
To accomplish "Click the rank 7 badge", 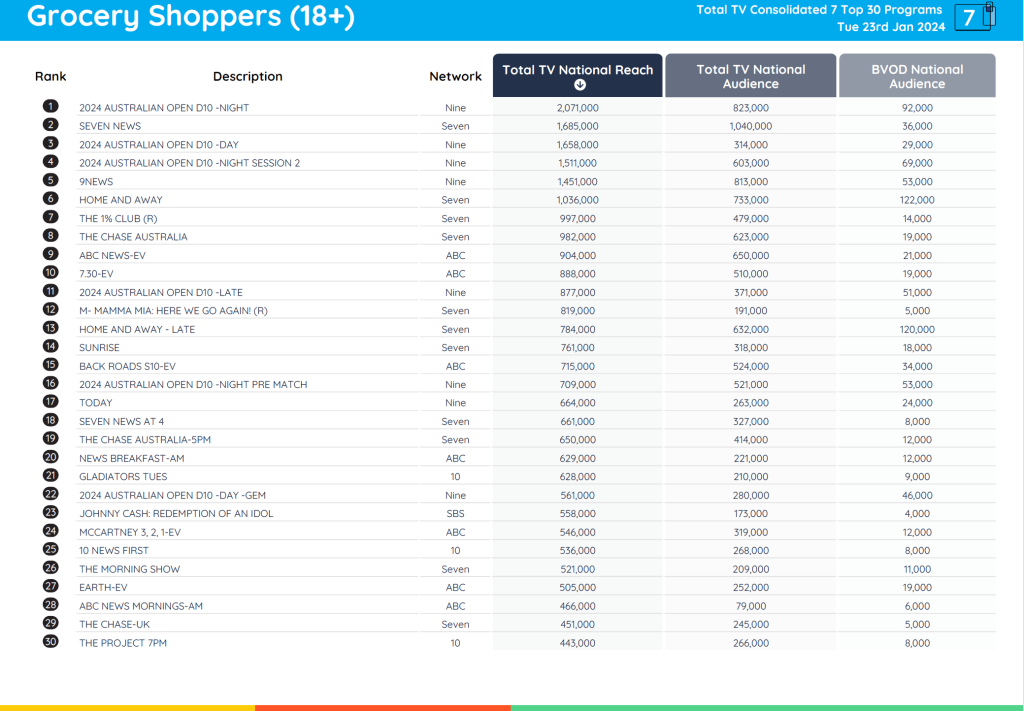I will tap(50, 217).
